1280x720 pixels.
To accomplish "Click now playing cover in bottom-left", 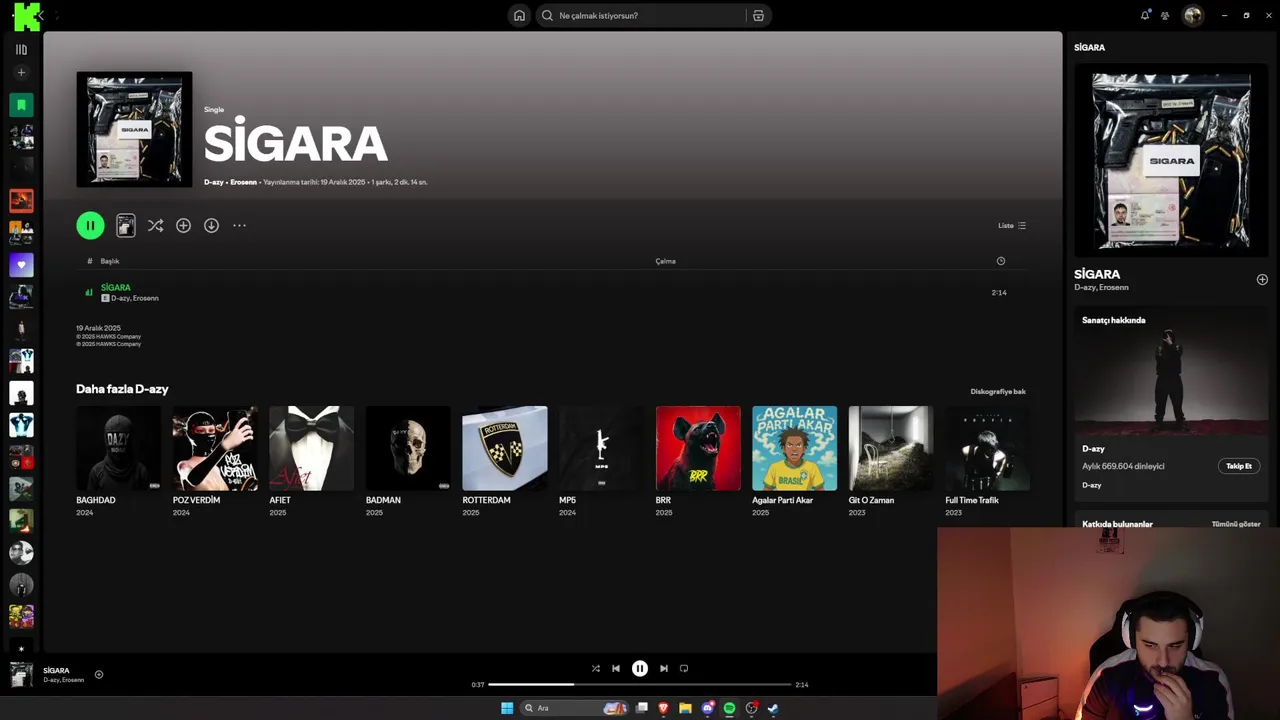I will point(21,675).
